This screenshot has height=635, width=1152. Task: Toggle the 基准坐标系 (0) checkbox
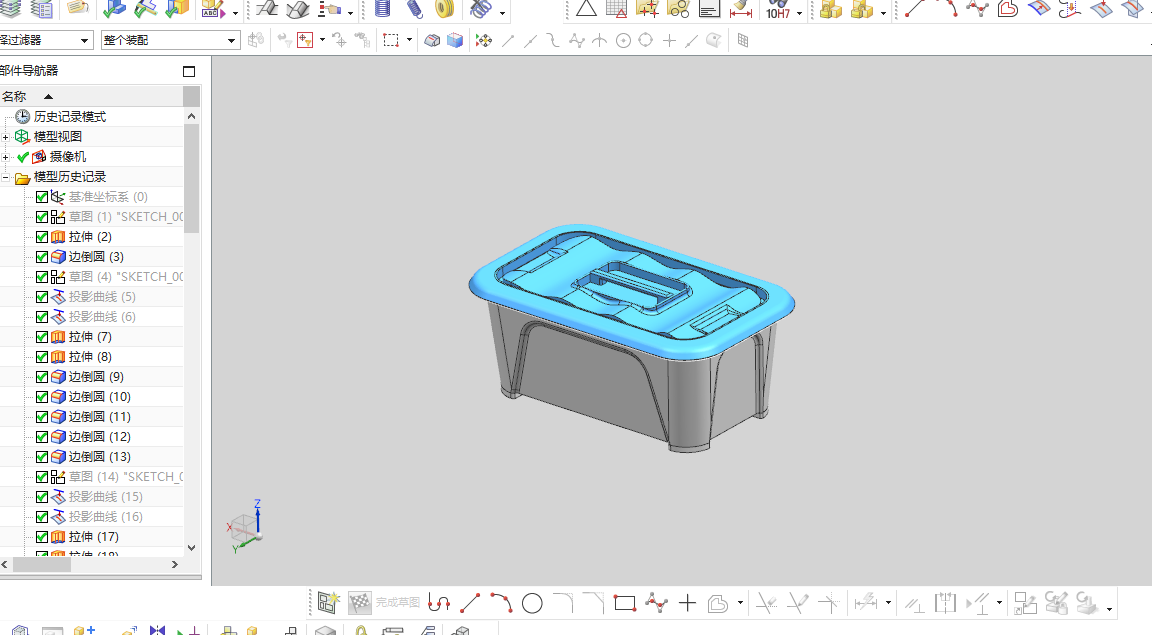tap(42, 197)
